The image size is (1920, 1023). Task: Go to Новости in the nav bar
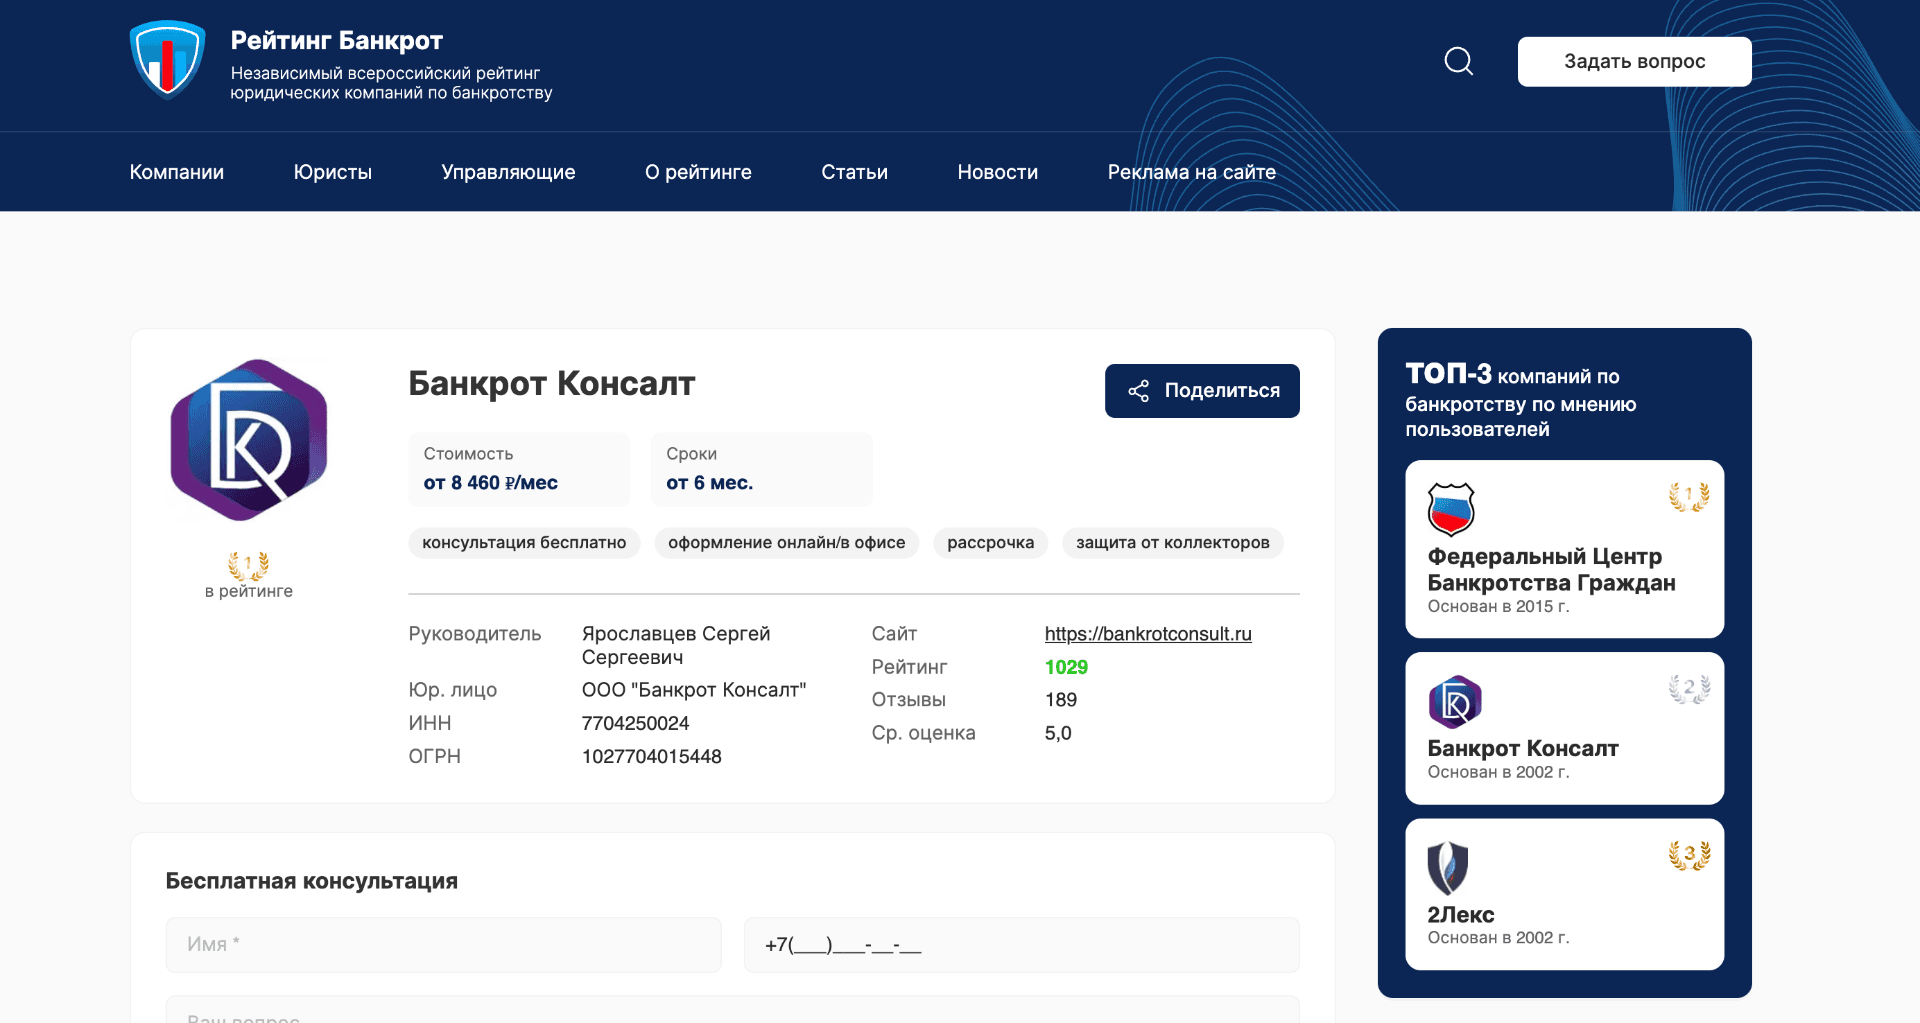pos(998,172)
